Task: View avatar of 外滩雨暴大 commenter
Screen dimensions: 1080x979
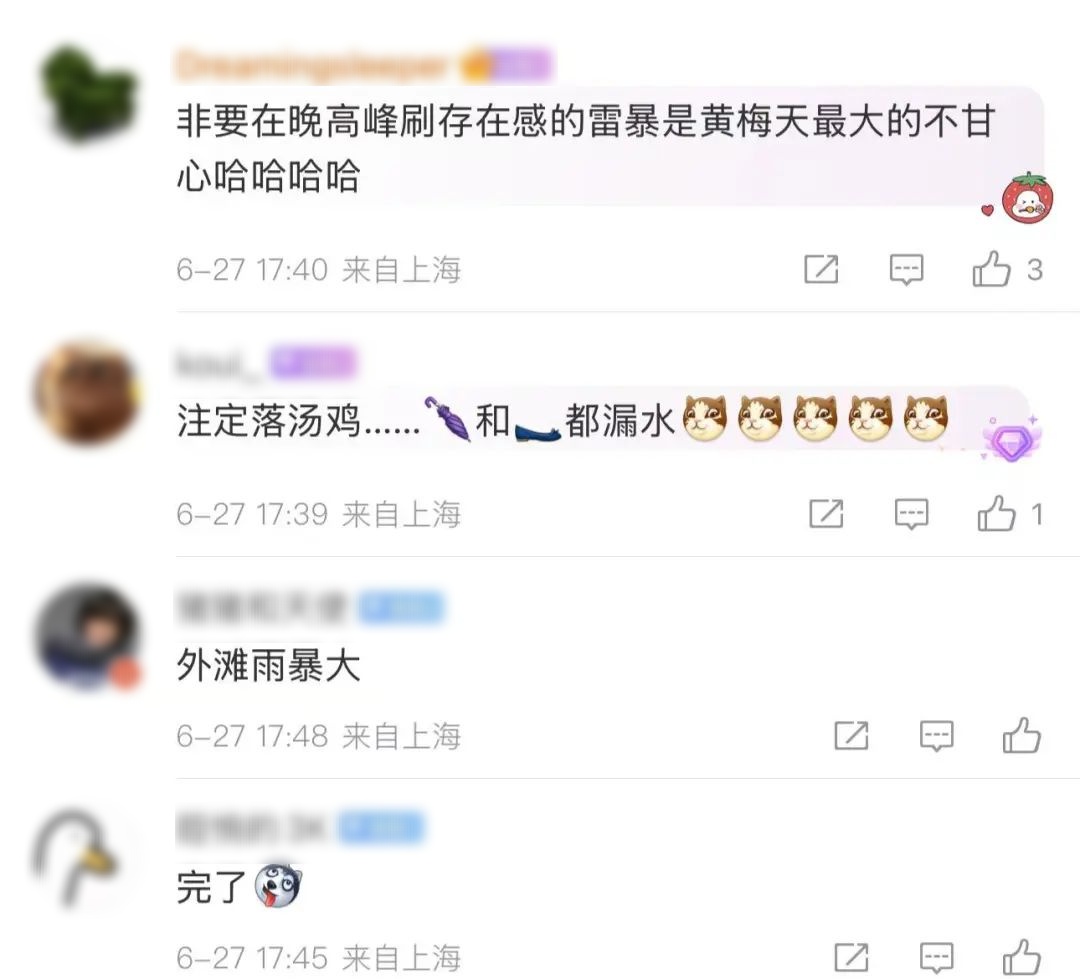Action: point(87,636)
